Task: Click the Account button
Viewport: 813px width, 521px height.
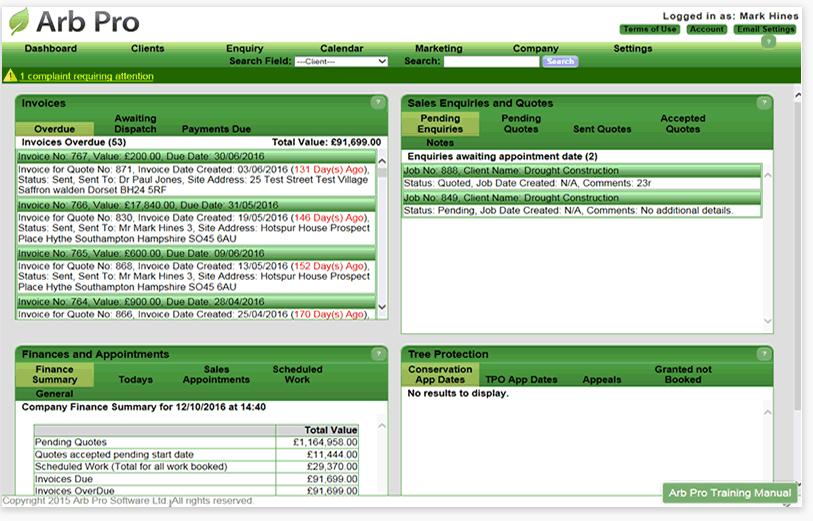Action: coord(707,29)
